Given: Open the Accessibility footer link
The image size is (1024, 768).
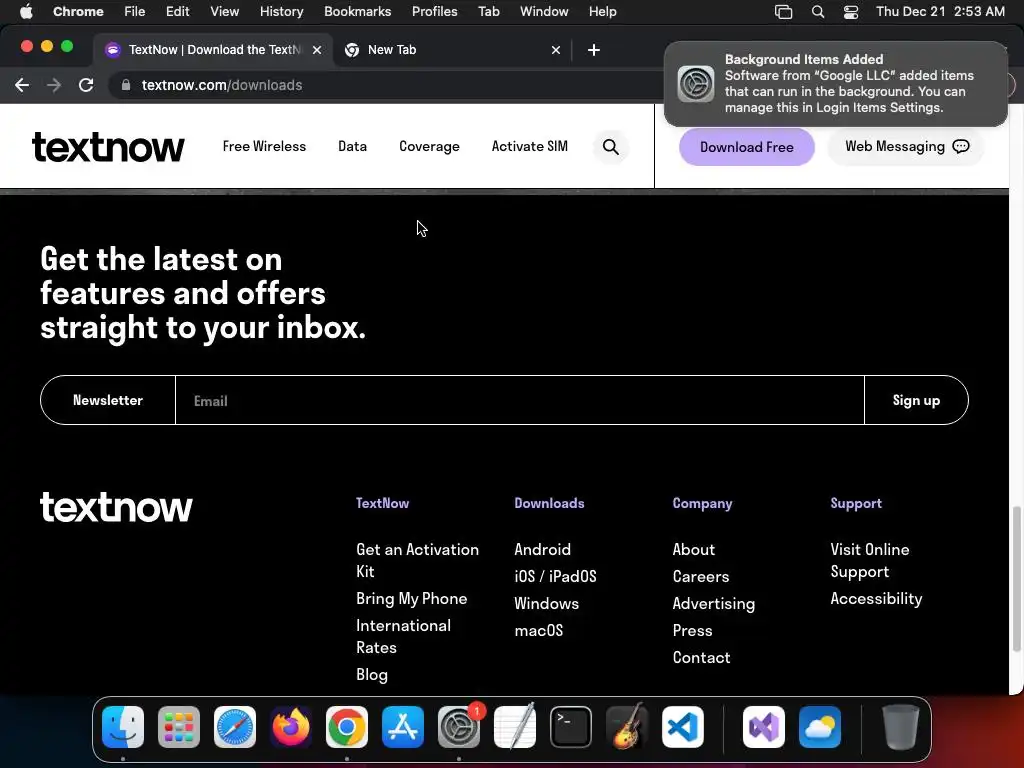Looking at the screenshot, I should point(876,599).
